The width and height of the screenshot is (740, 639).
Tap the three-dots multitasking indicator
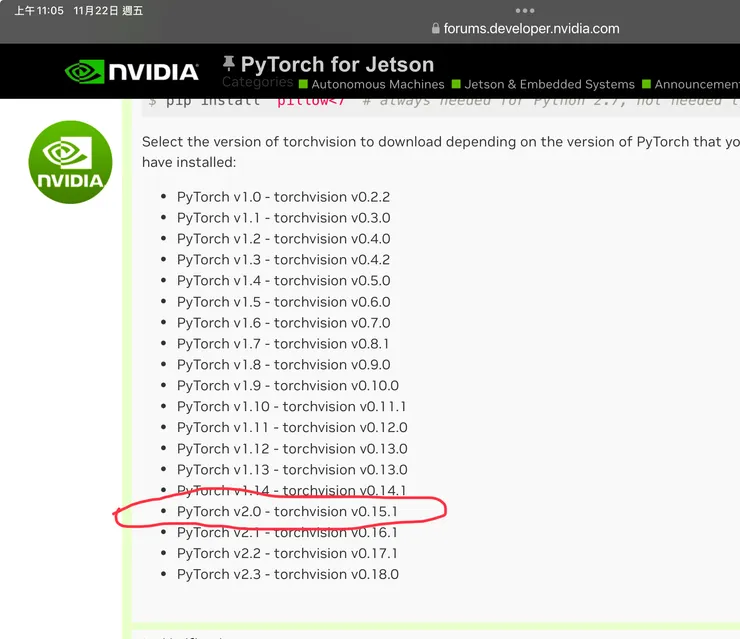[525, 10]
